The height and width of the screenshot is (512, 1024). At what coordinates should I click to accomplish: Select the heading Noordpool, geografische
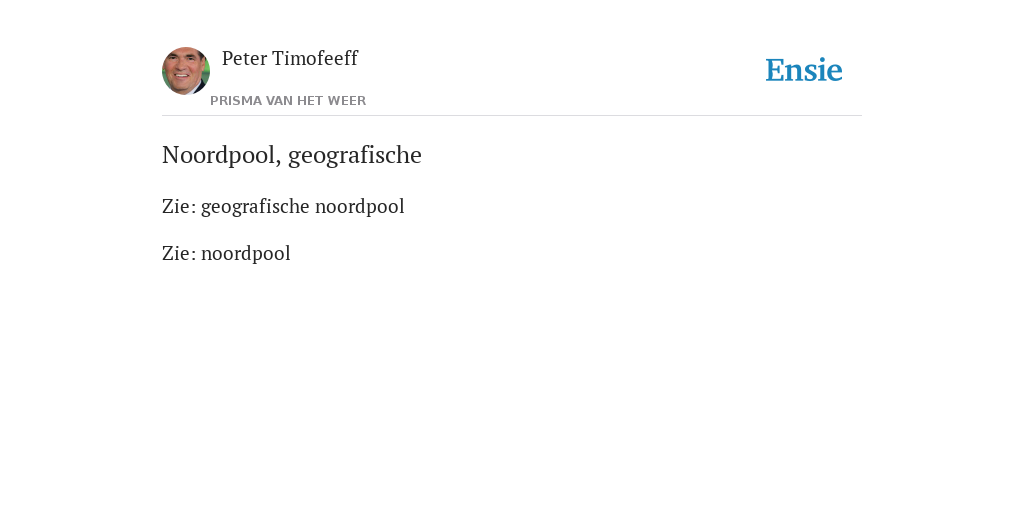click(x=292, y=155)
